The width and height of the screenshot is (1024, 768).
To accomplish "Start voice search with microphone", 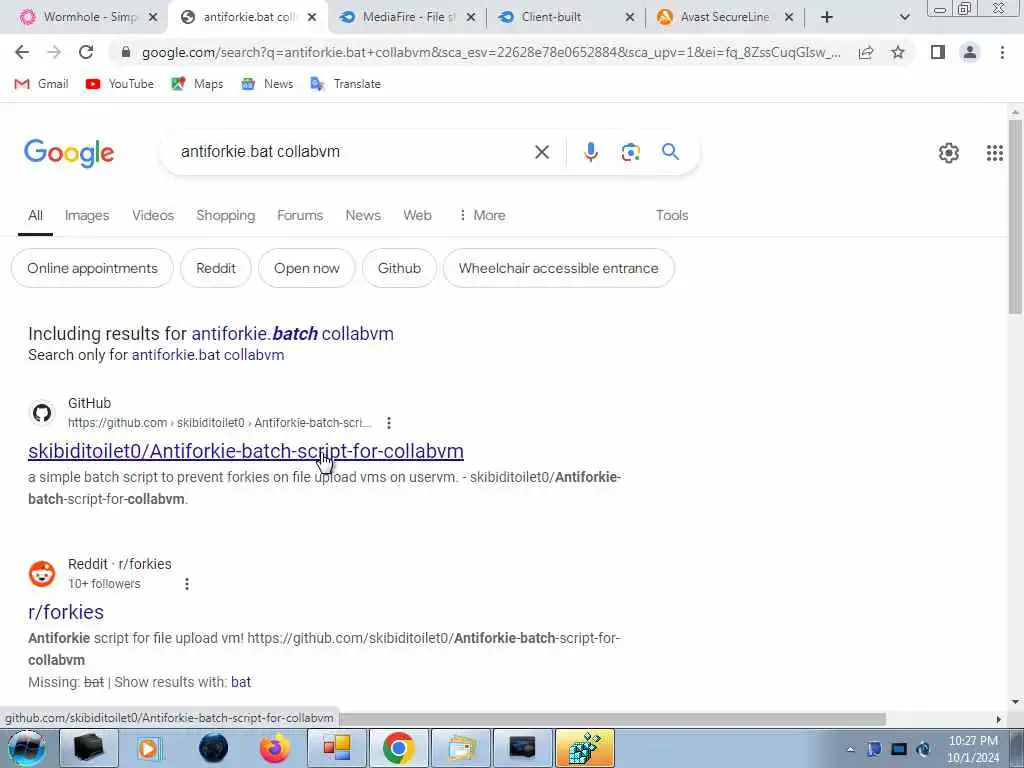I will pos(590,152).
